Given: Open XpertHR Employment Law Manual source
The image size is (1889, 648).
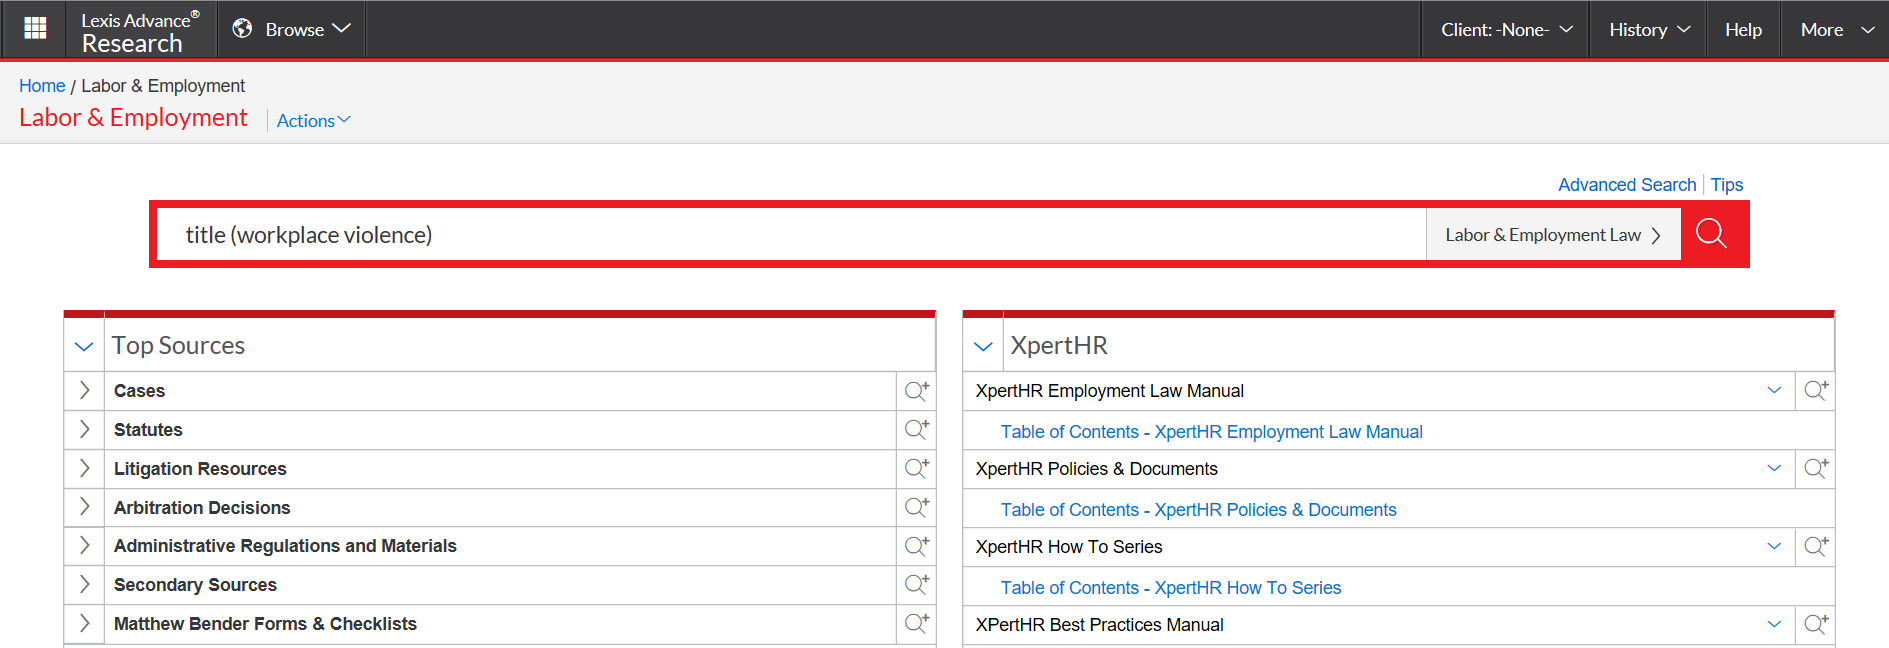Looking at the screenshot, I should (x=1110, y=391).
